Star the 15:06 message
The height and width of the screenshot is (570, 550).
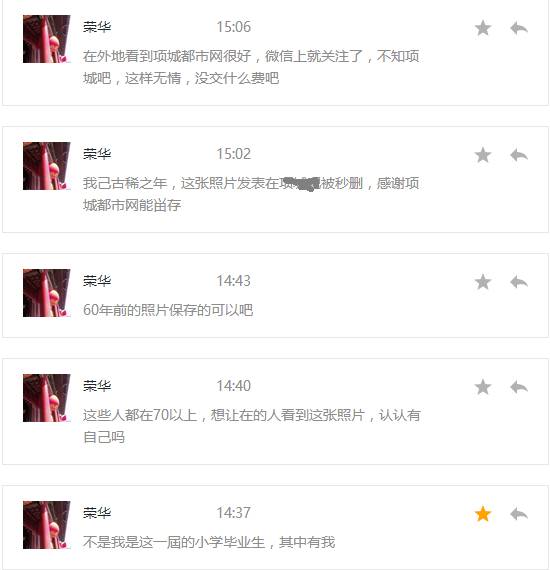[x=483, y=28]
